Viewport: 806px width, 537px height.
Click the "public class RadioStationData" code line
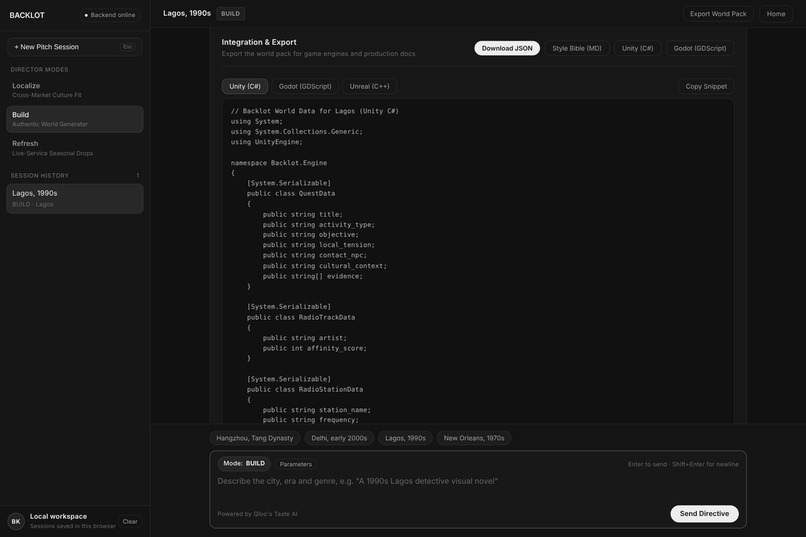305,390
